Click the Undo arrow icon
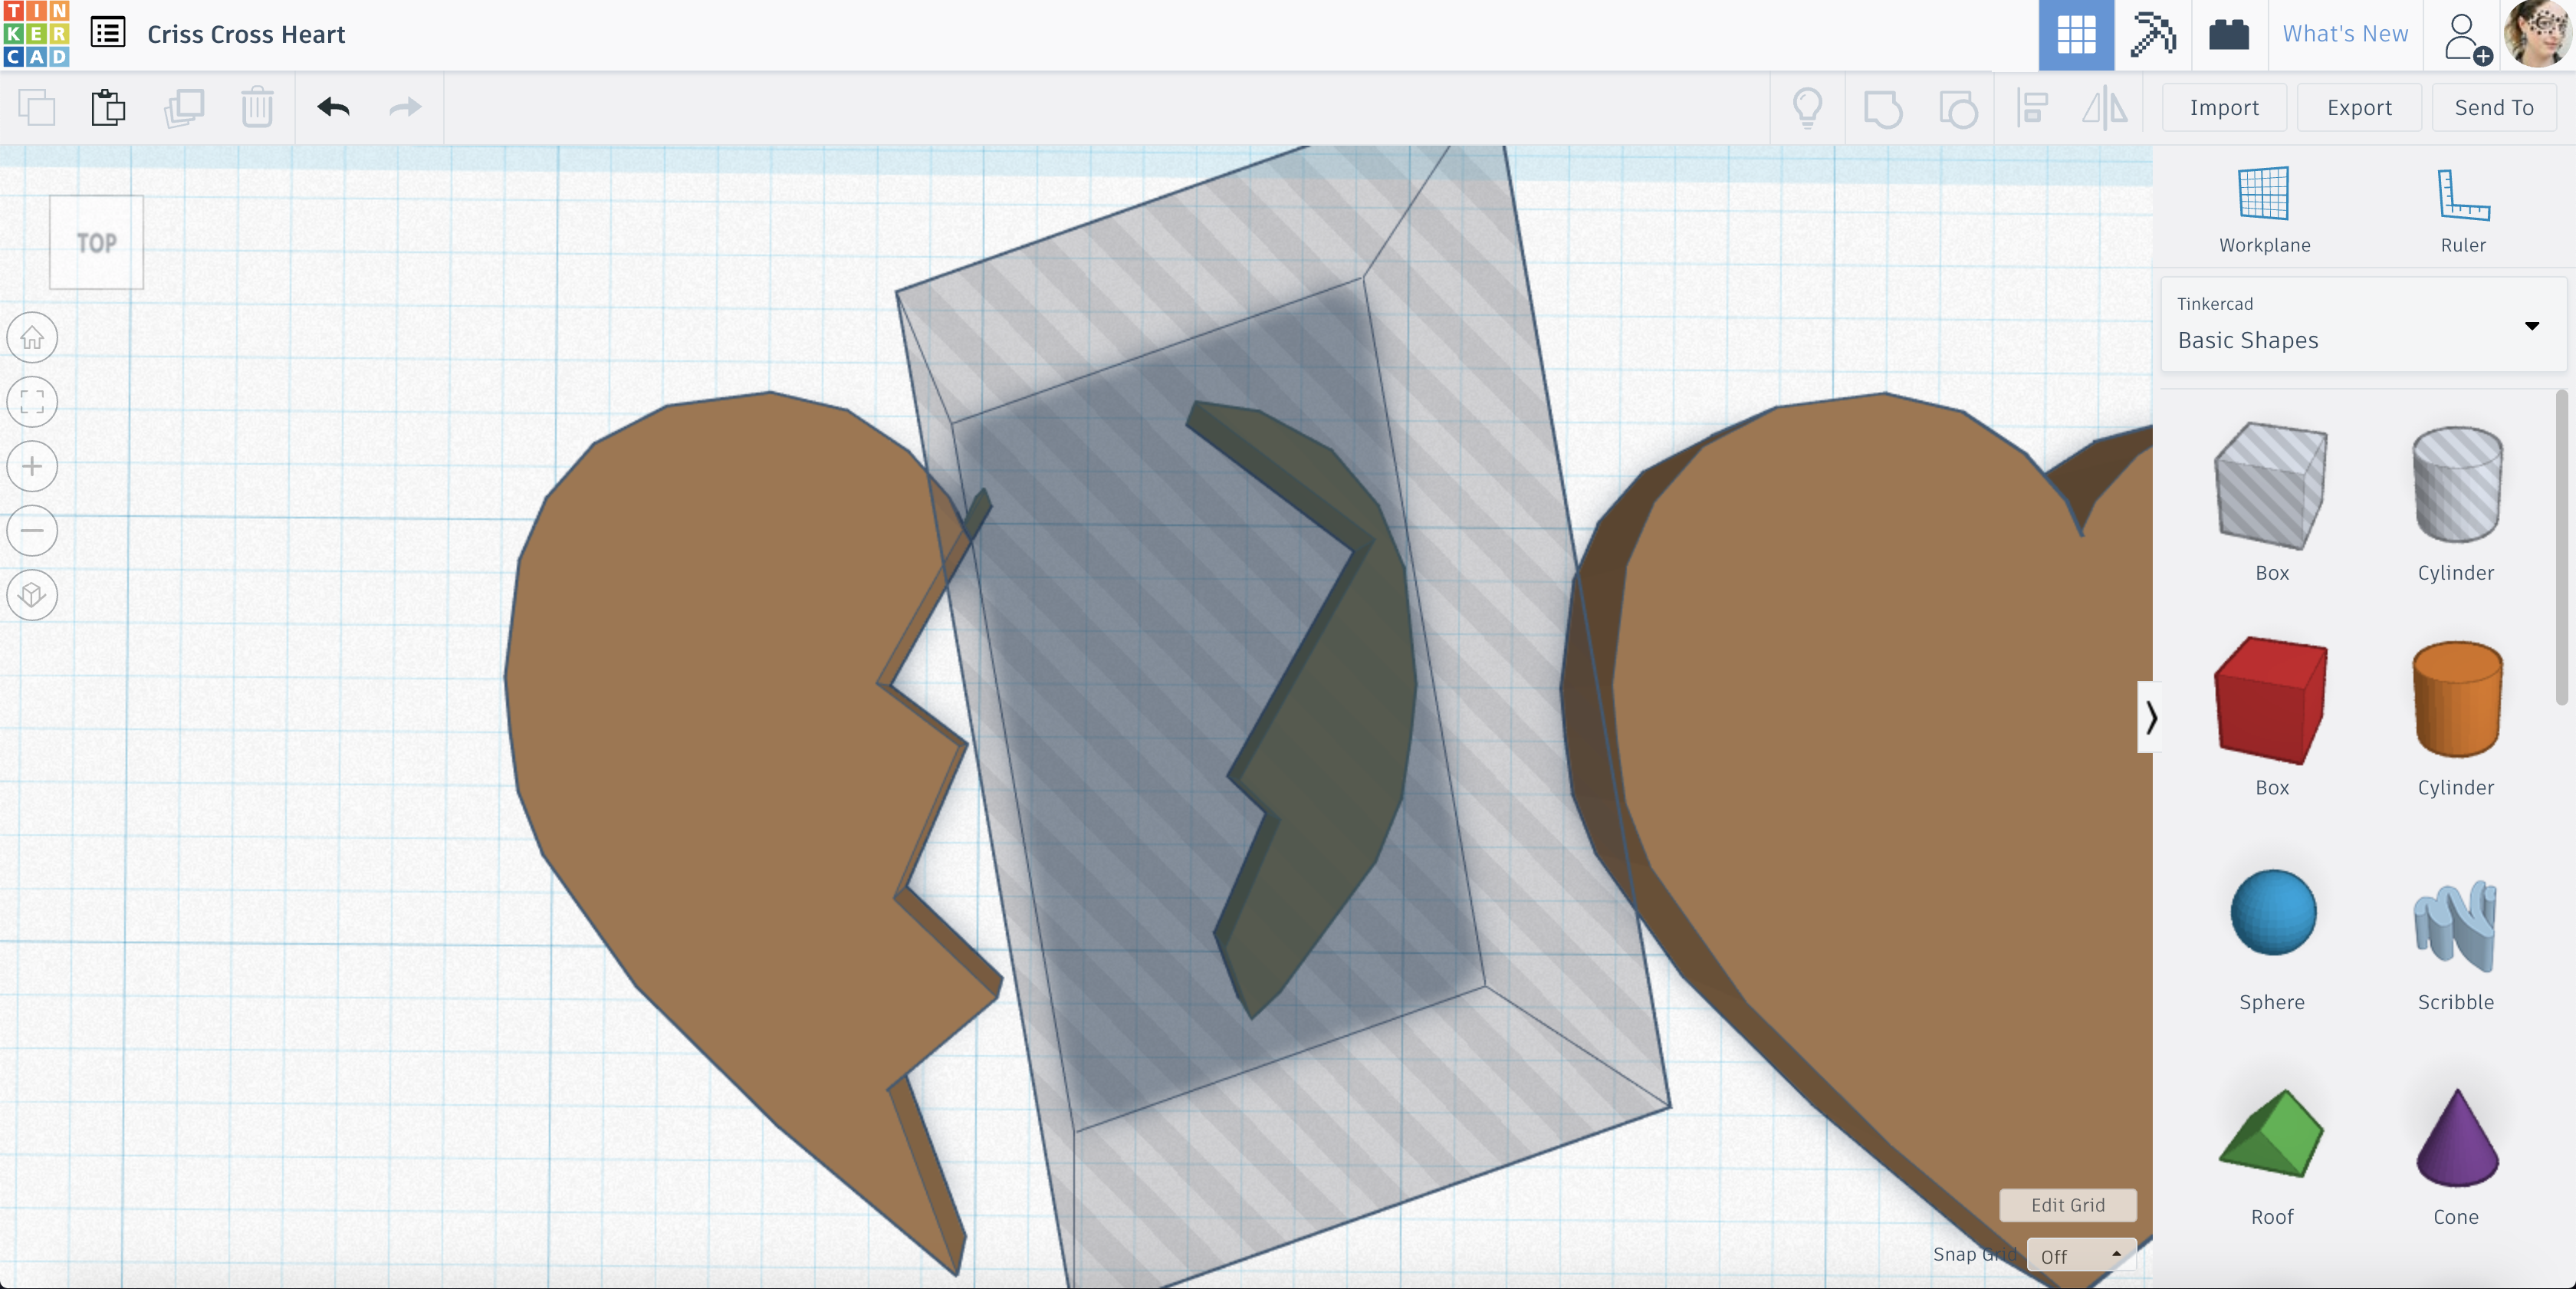This screenshot has height=1289, width=2576. click(x=333, y=107)
